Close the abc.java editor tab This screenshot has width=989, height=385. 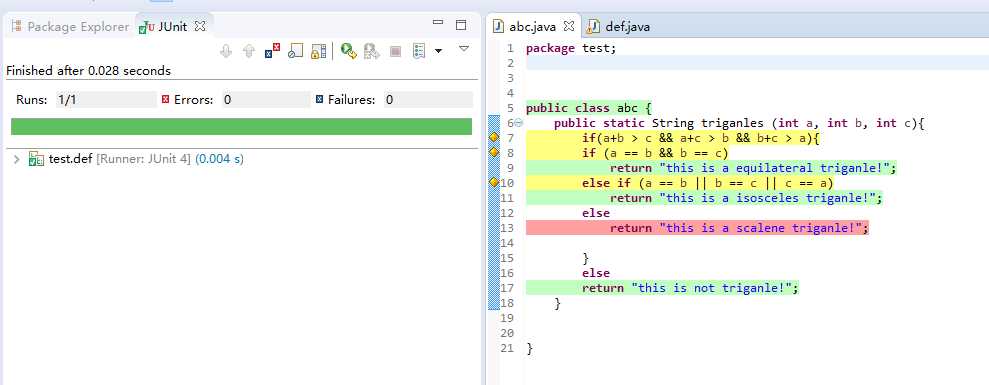[x=568, y=27]
